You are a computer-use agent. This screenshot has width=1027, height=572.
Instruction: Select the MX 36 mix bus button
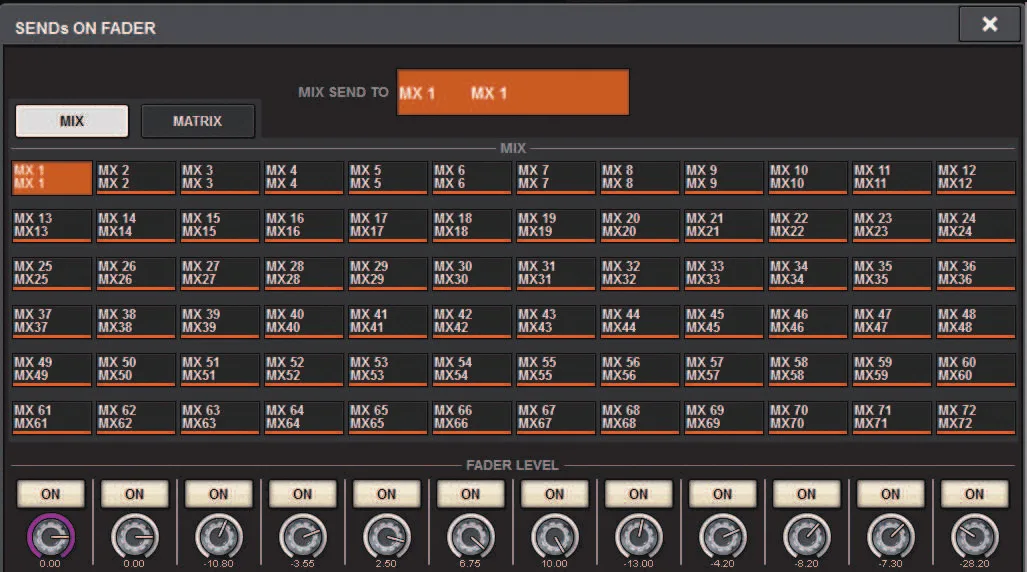coord(975,273)
